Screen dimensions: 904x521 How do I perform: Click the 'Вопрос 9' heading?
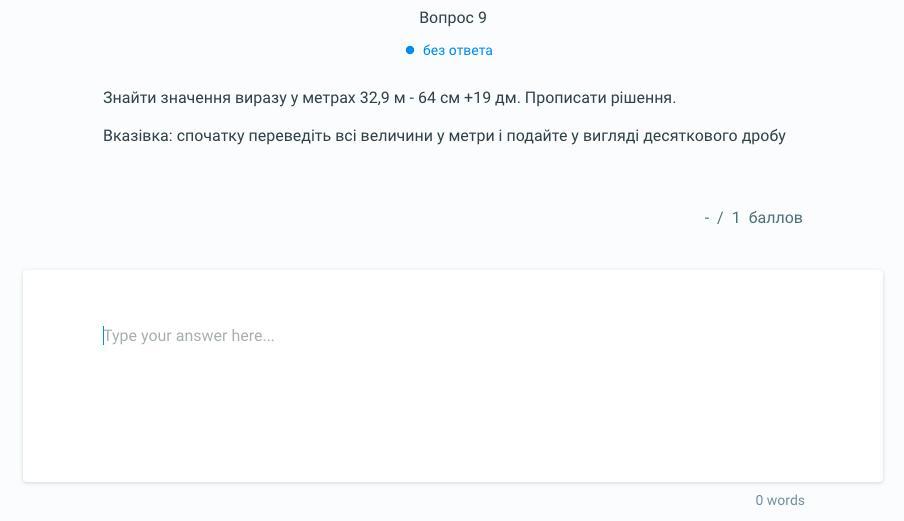[453, 18]
